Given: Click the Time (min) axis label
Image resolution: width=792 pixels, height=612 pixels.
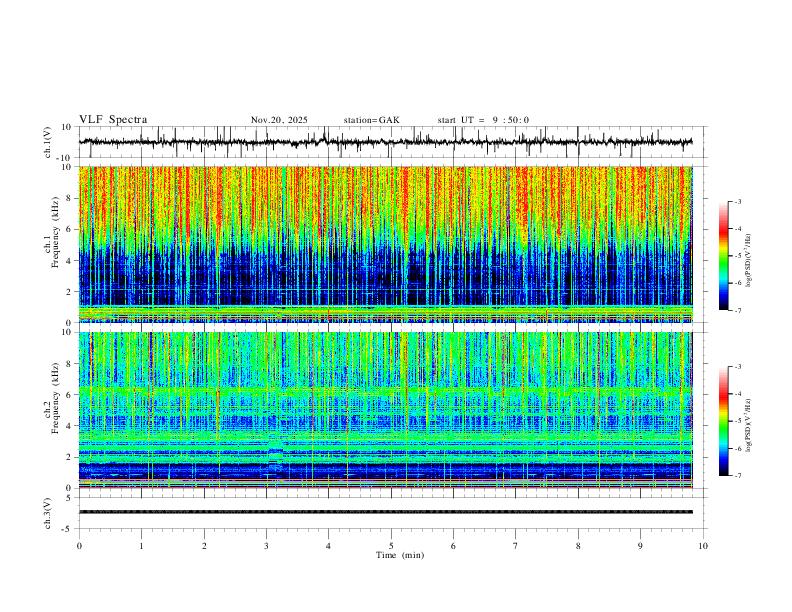Looking at the screenshot, I should pyautogui.click(x=400, y=555).
